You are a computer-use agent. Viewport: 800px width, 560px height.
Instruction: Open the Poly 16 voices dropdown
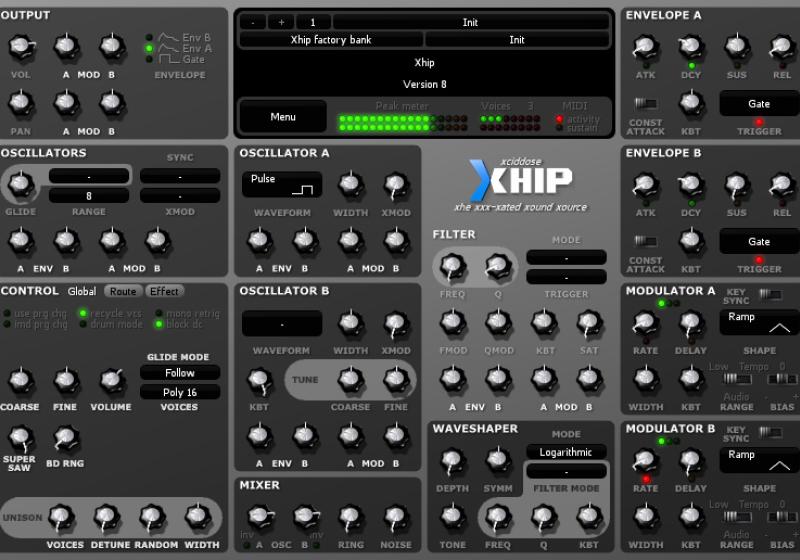coord(180,393)
